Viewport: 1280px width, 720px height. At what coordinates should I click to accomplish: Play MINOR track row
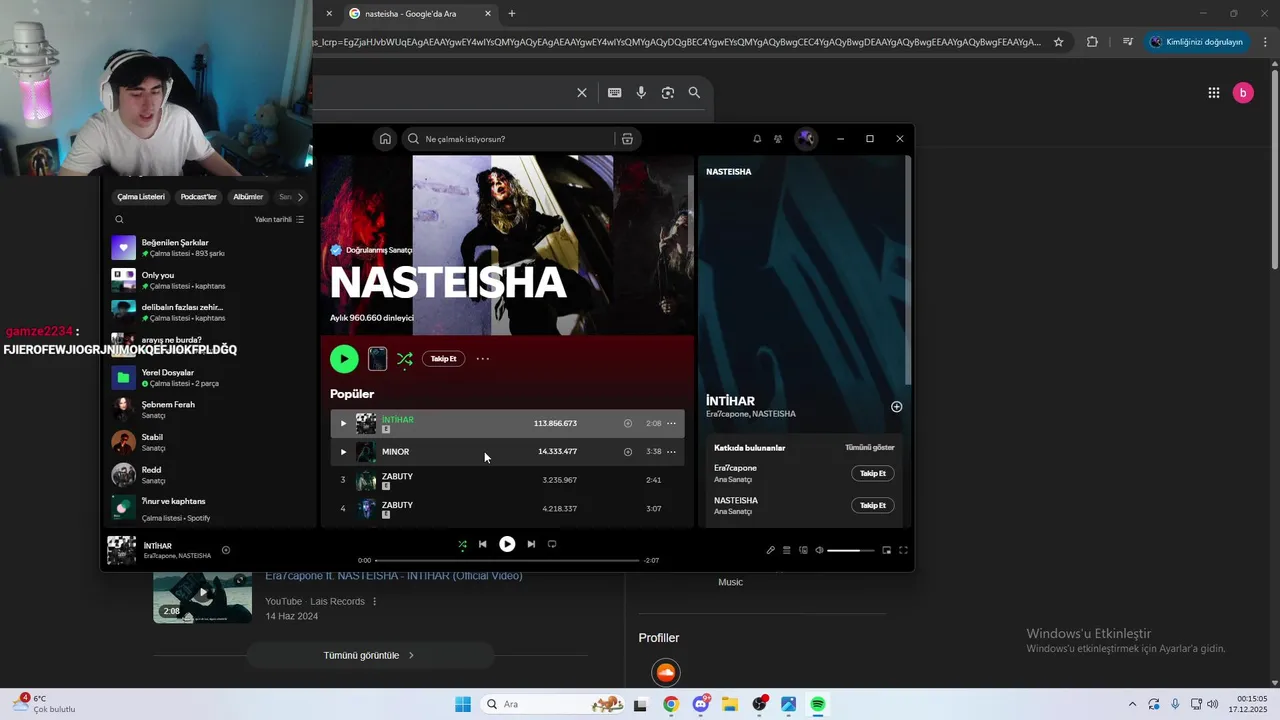tap(343, 451)
